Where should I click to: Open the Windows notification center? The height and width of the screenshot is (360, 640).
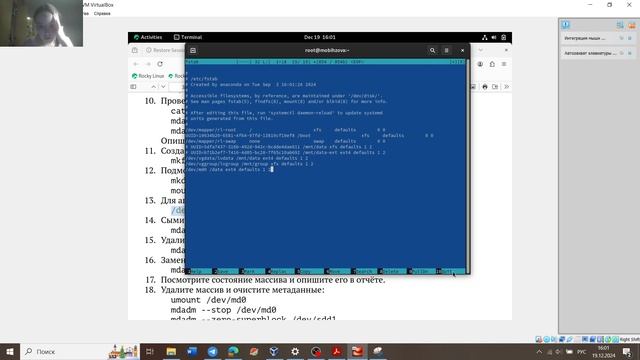(x=627, y=351)
